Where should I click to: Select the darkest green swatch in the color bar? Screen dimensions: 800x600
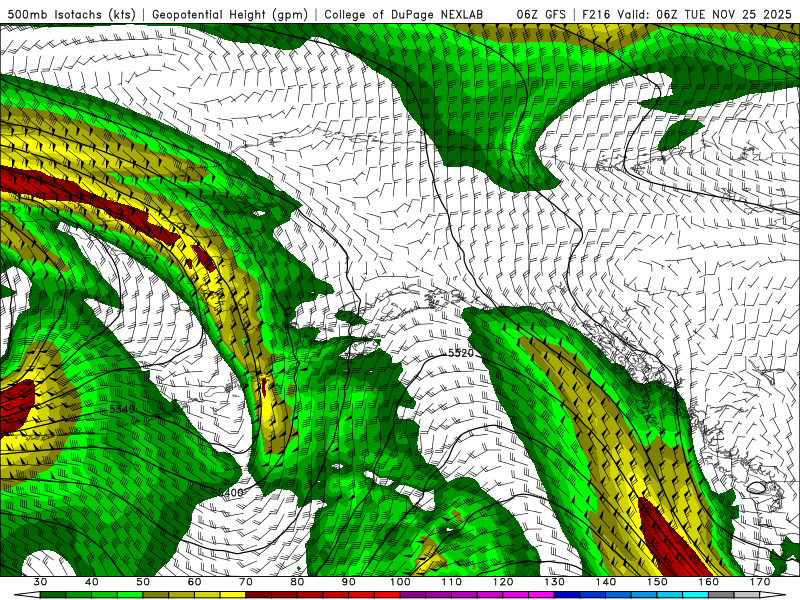coord(53,595)
